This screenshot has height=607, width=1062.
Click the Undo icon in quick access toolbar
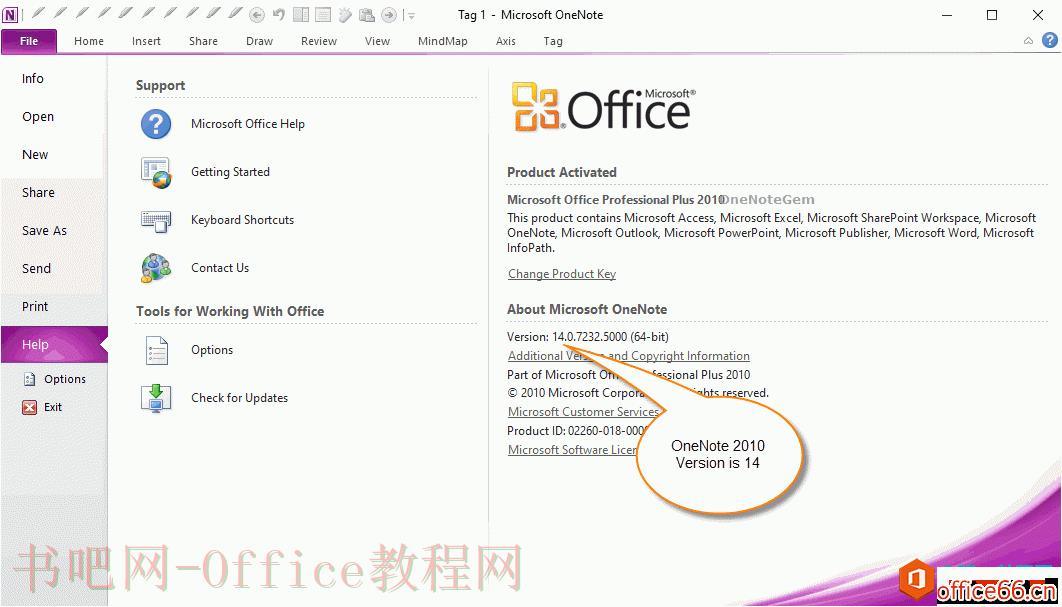tap(278, 15)
